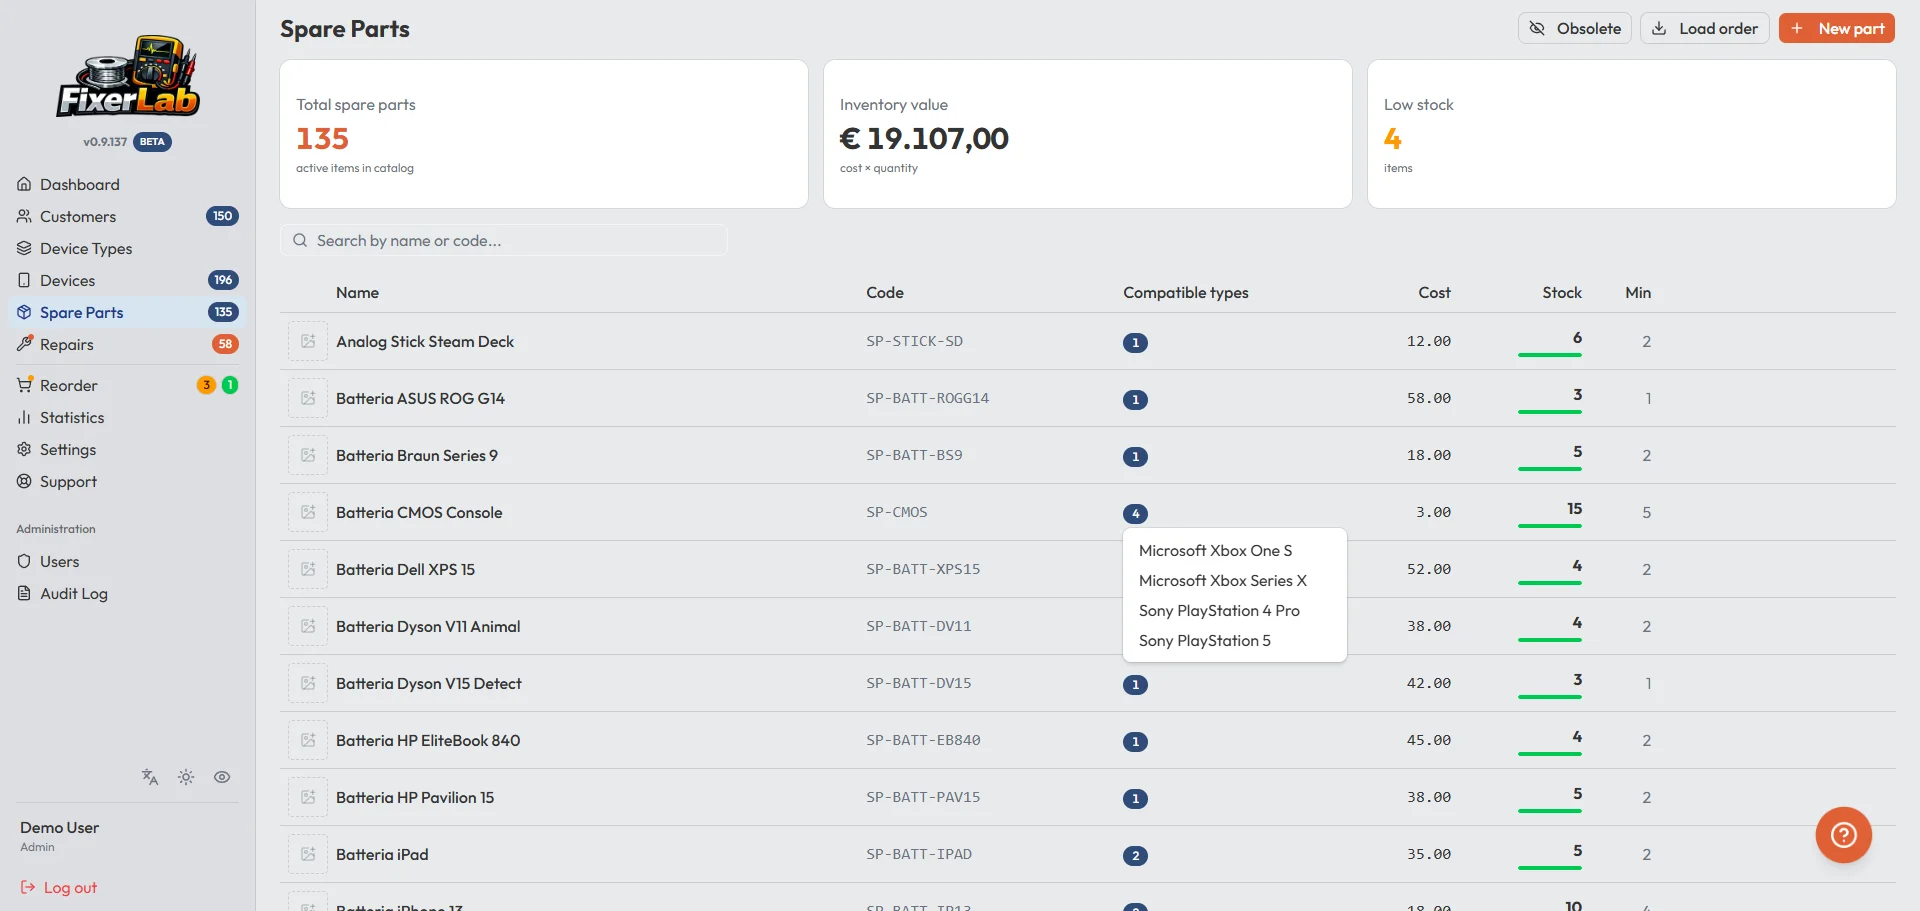Click stock level bar for Analog Stick Steam Deck
The height and width of the screenshot is (911, 1920).
pos(1550,354)
